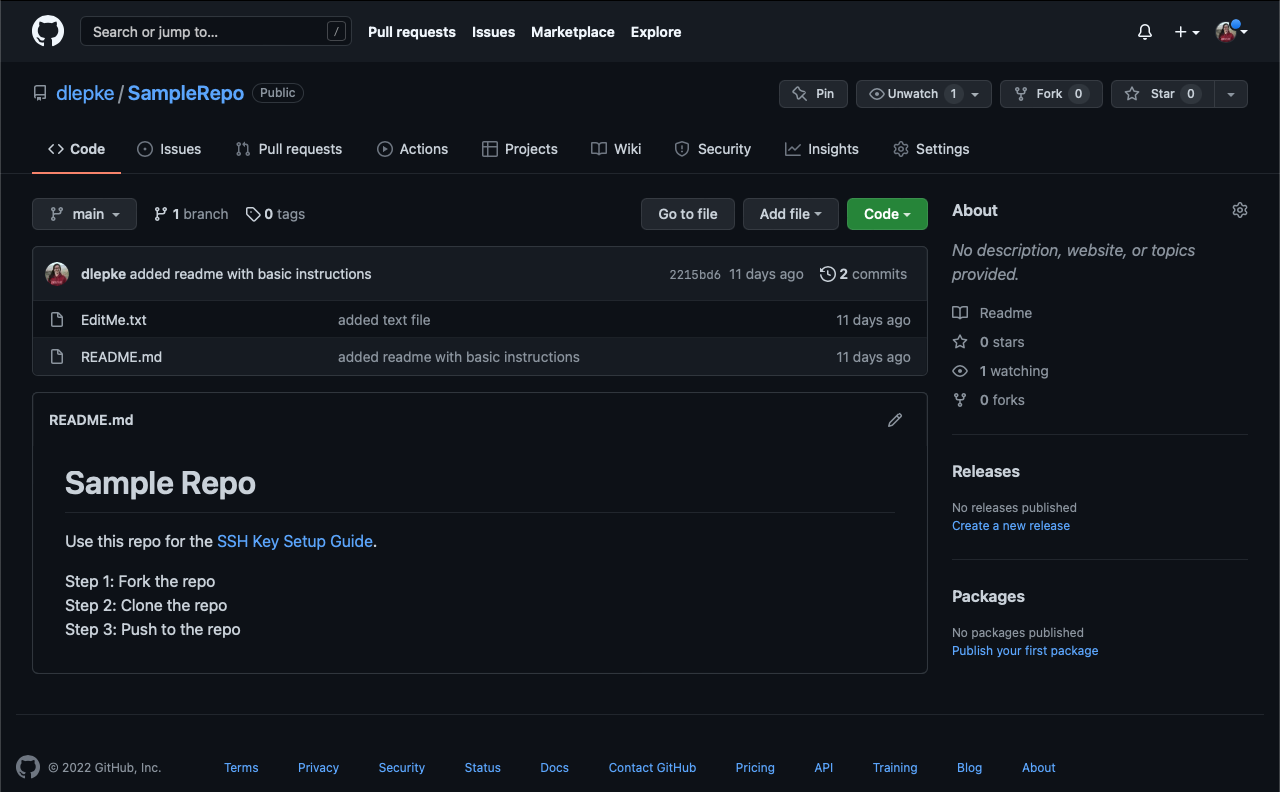Open API in the footer
Image resolution: width=1280 pixels, height=792 pixels.
point(823,768)
